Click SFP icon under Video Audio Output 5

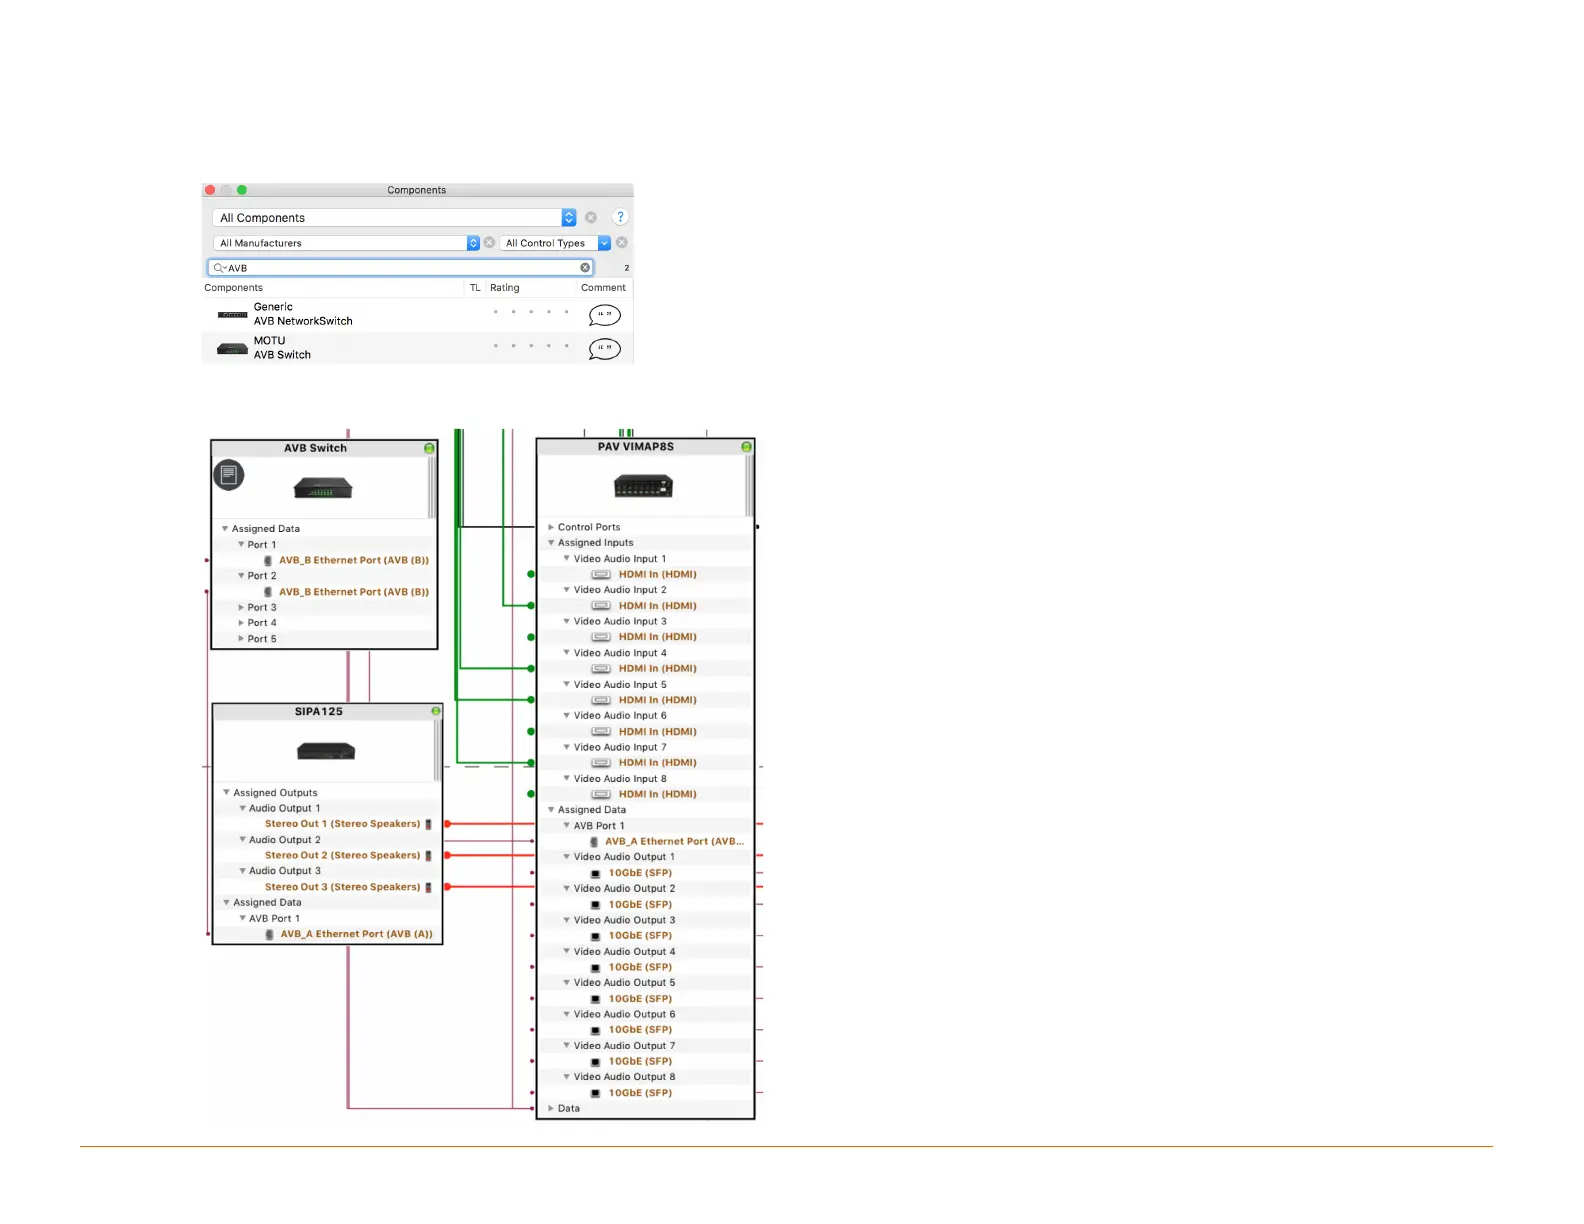coord(595,999)
